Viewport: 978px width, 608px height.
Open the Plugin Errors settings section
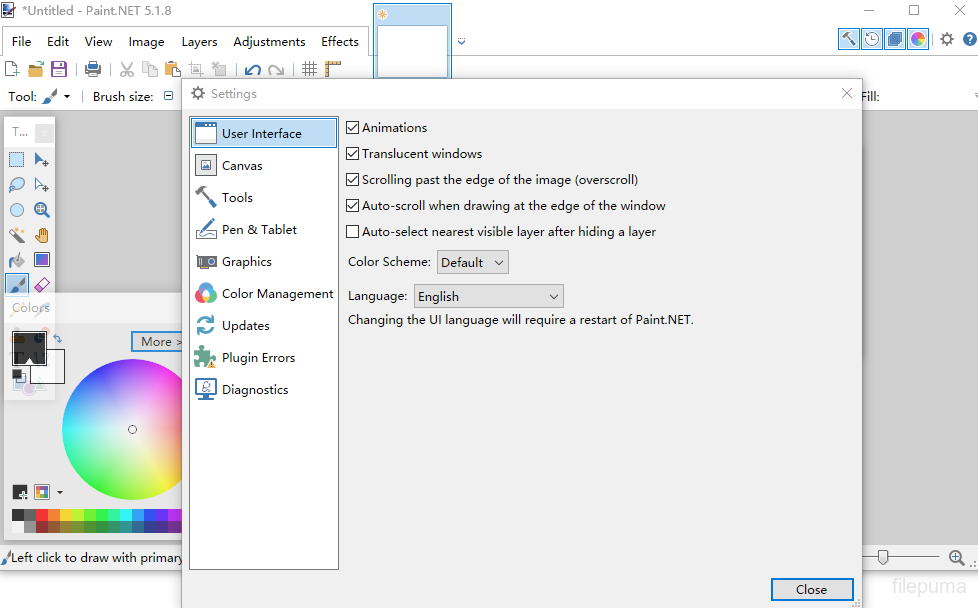click(264, 358)
